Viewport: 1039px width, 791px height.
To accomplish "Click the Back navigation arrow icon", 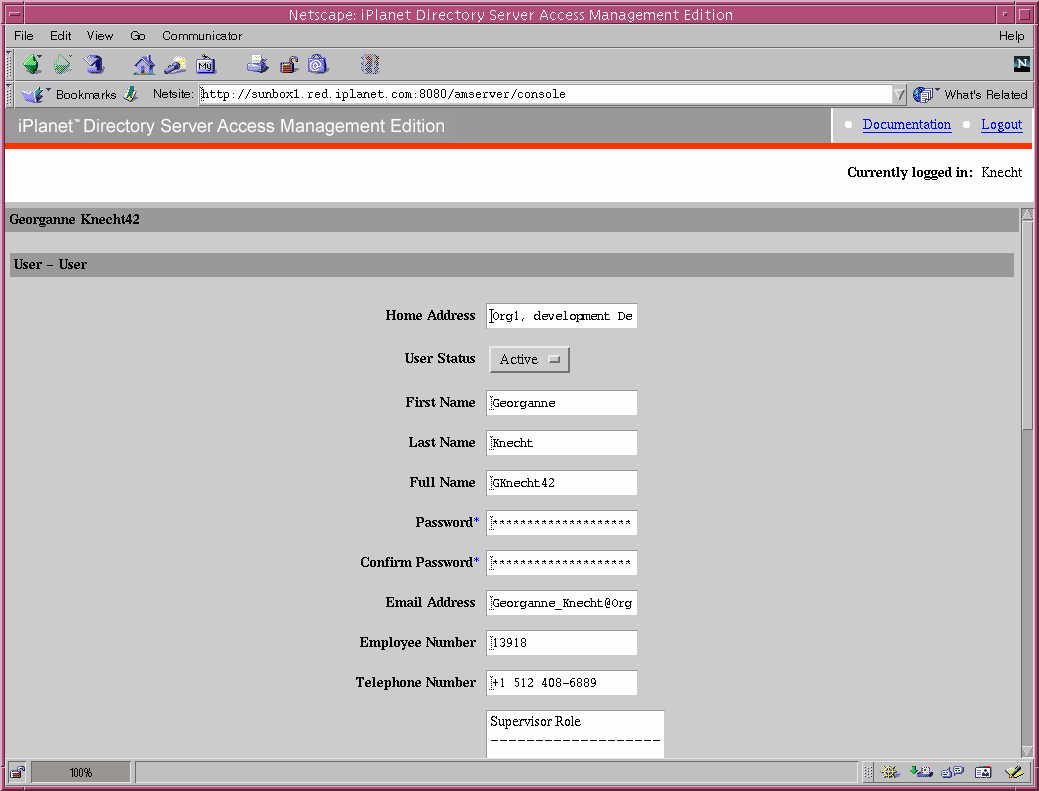I will point(32,64).
